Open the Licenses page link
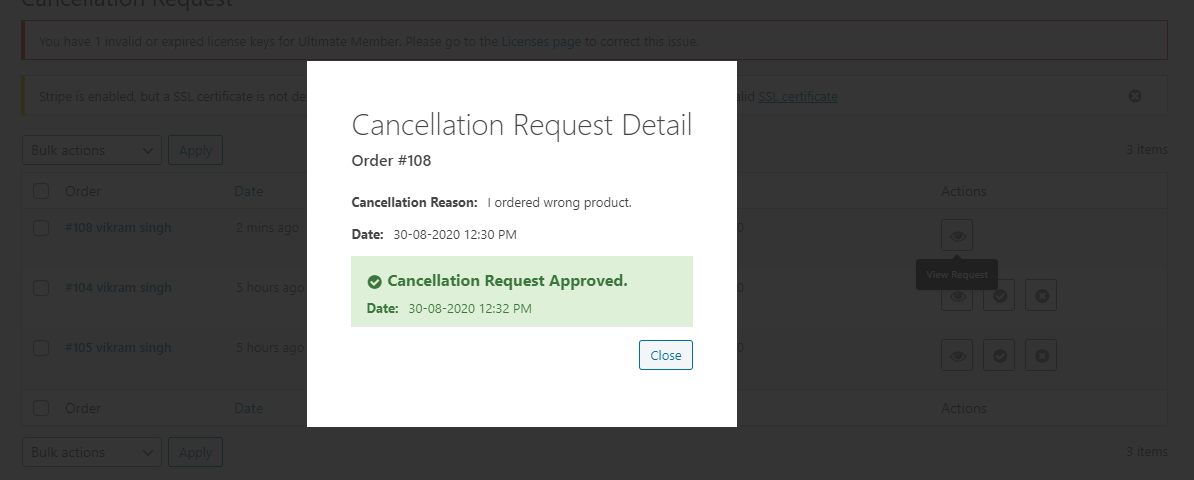 (x=541, y=41)
